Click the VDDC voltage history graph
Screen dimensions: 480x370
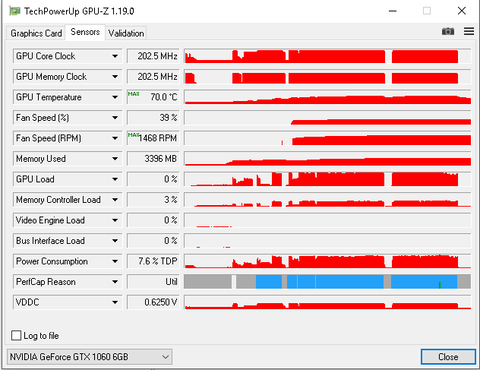pos(328,302)
